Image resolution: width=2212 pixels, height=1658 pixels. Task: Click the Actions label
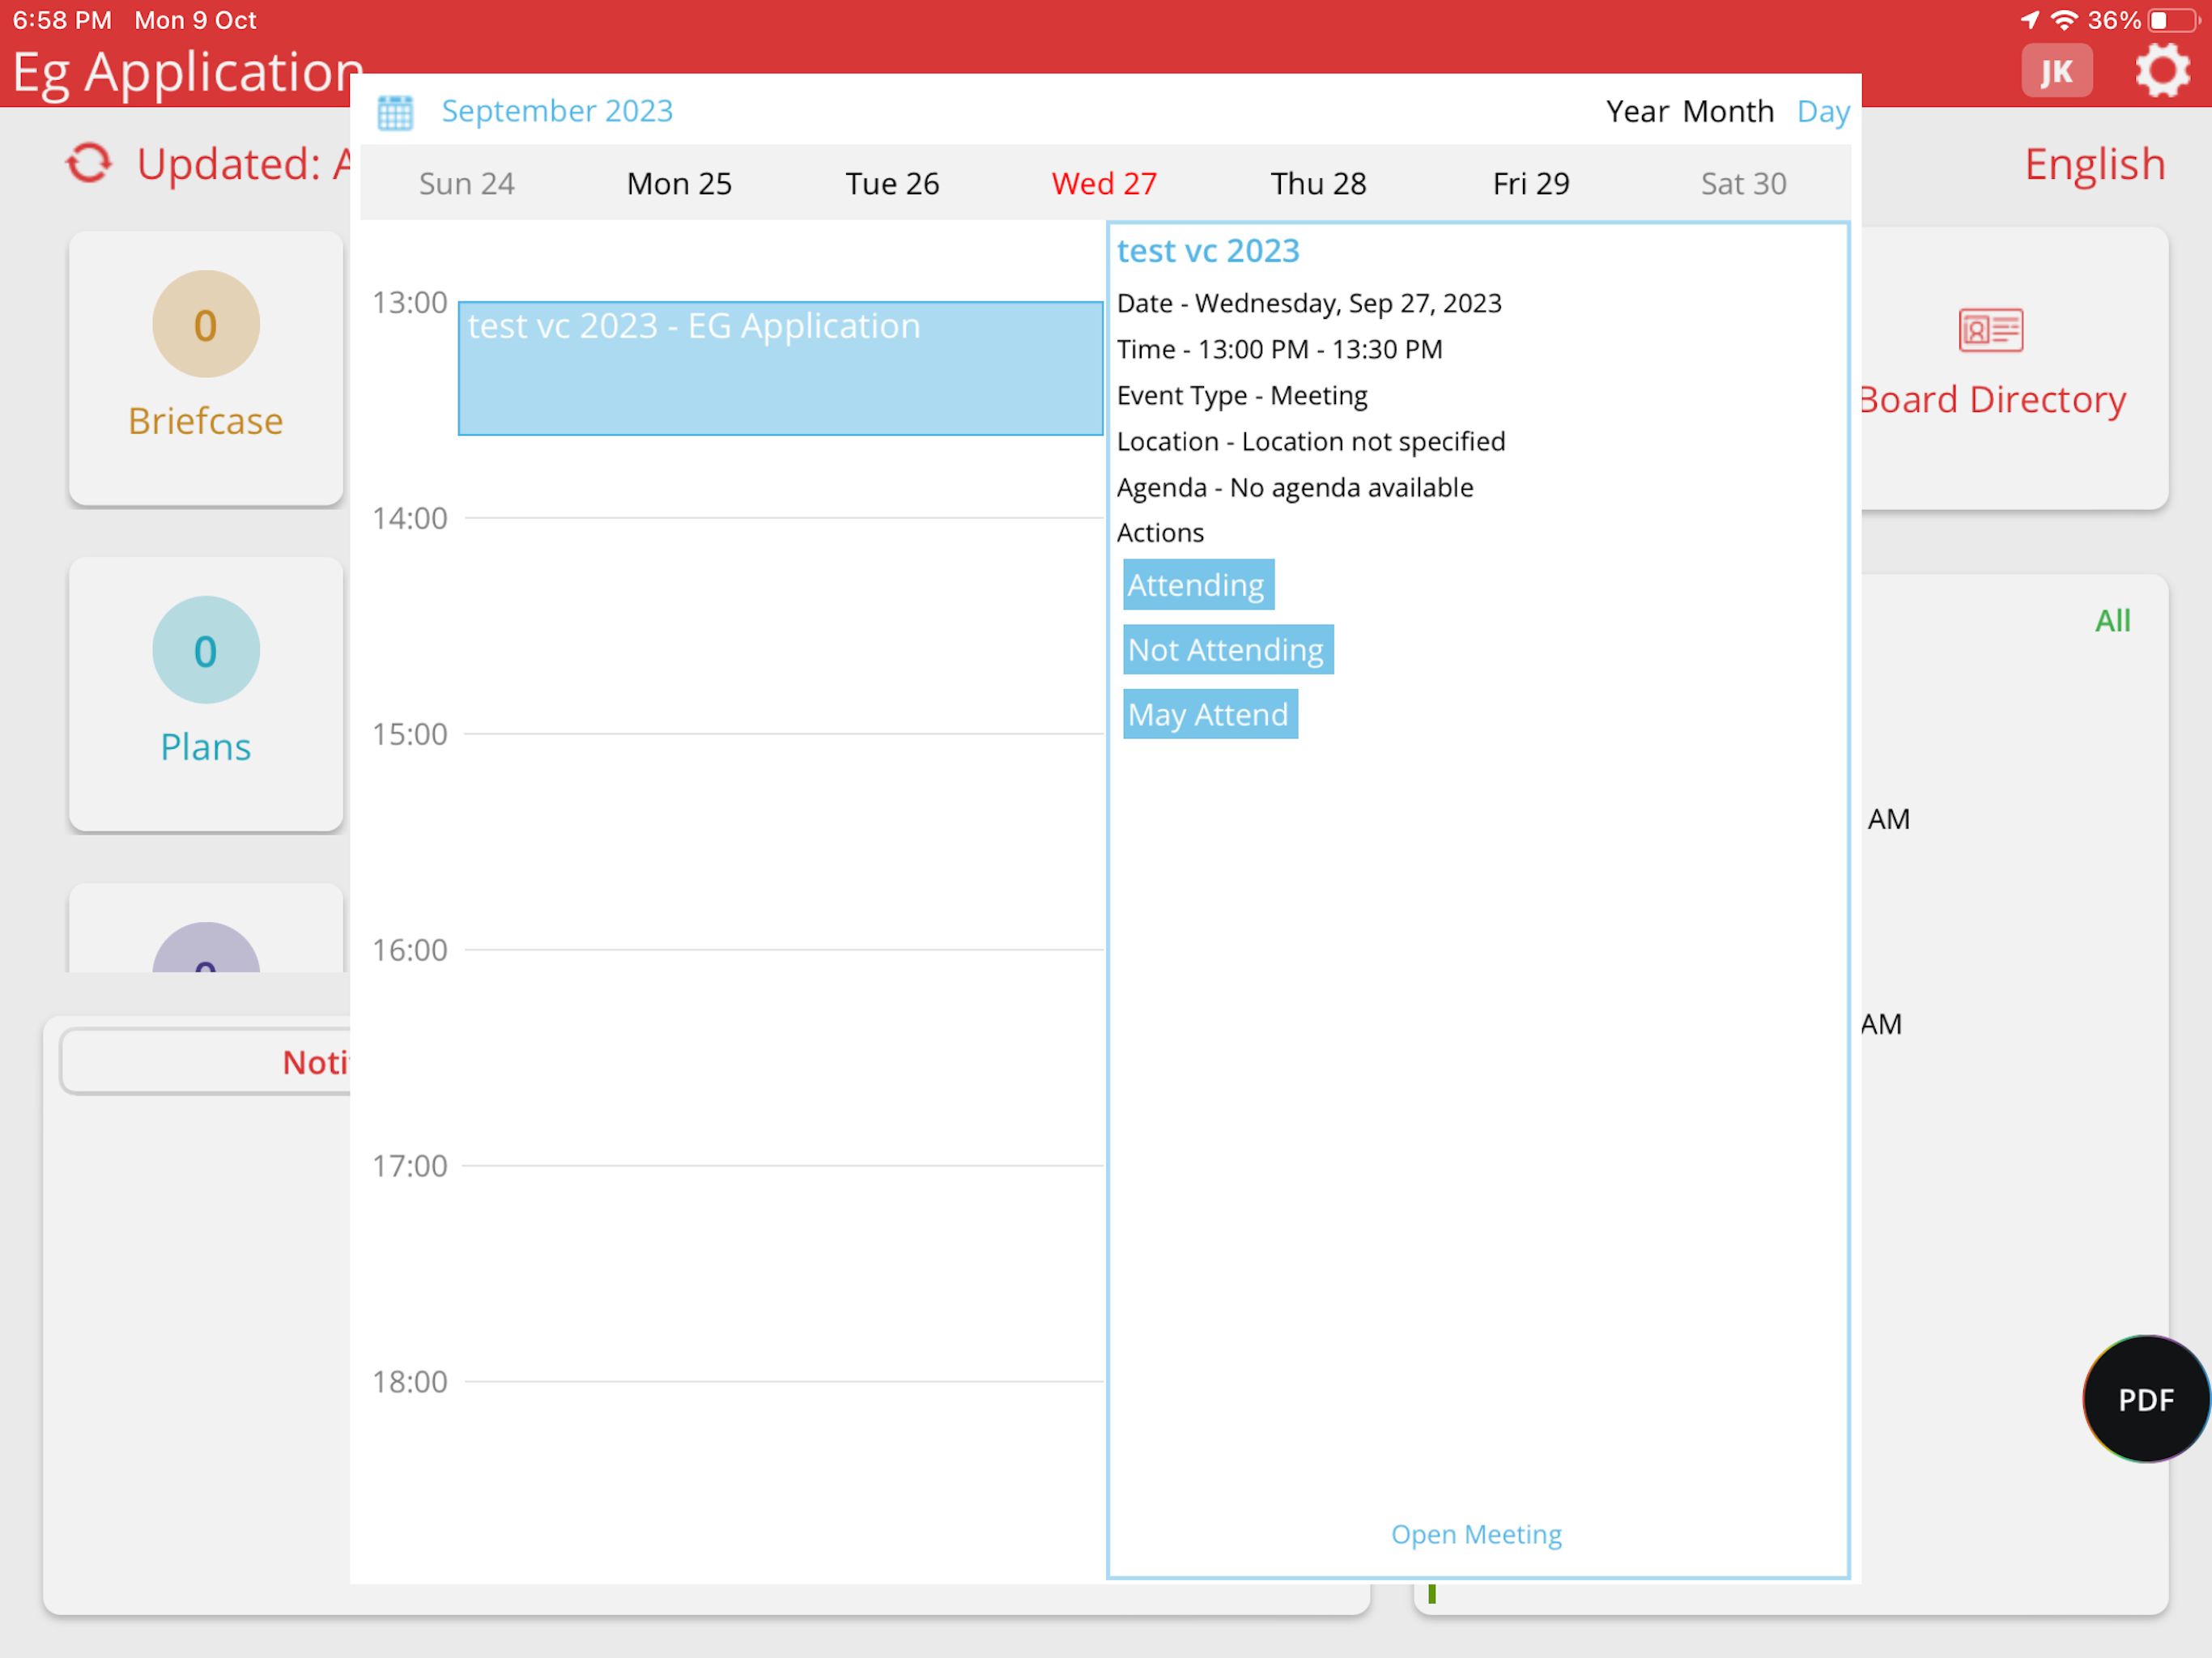(1160, 533)
